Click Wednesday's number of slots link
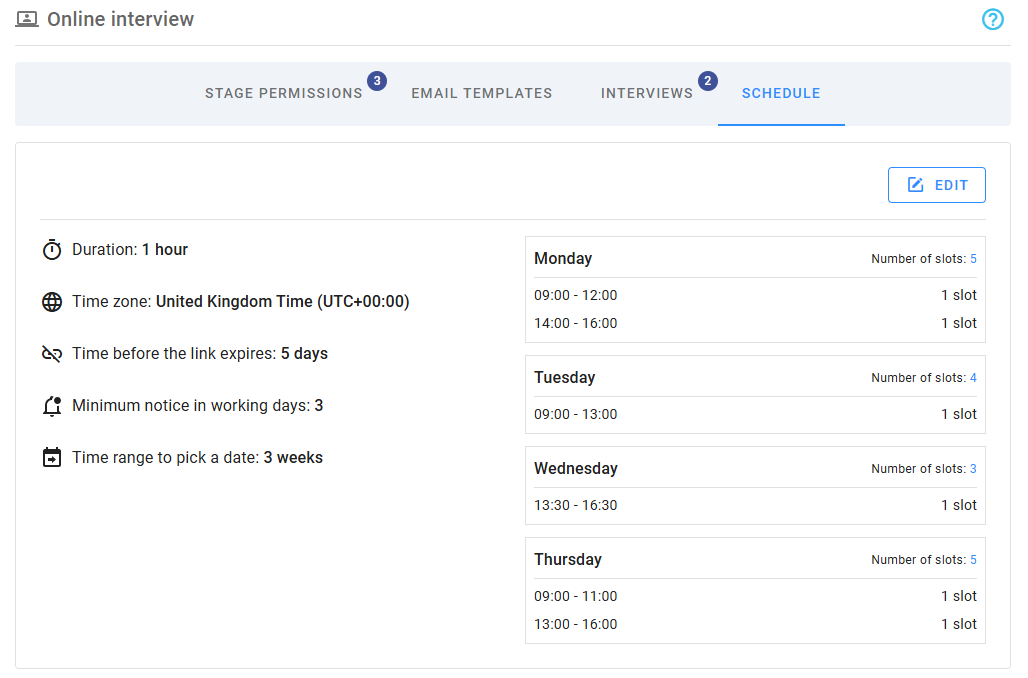 point(972,468)
